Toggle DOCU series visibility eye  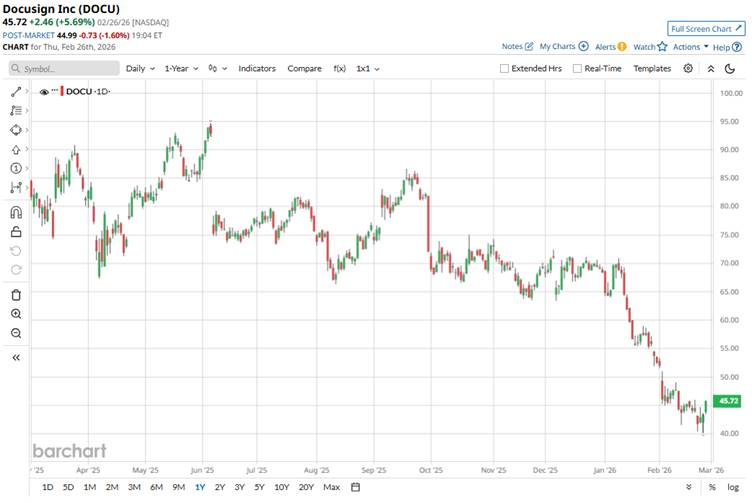[x=44, y=92]
